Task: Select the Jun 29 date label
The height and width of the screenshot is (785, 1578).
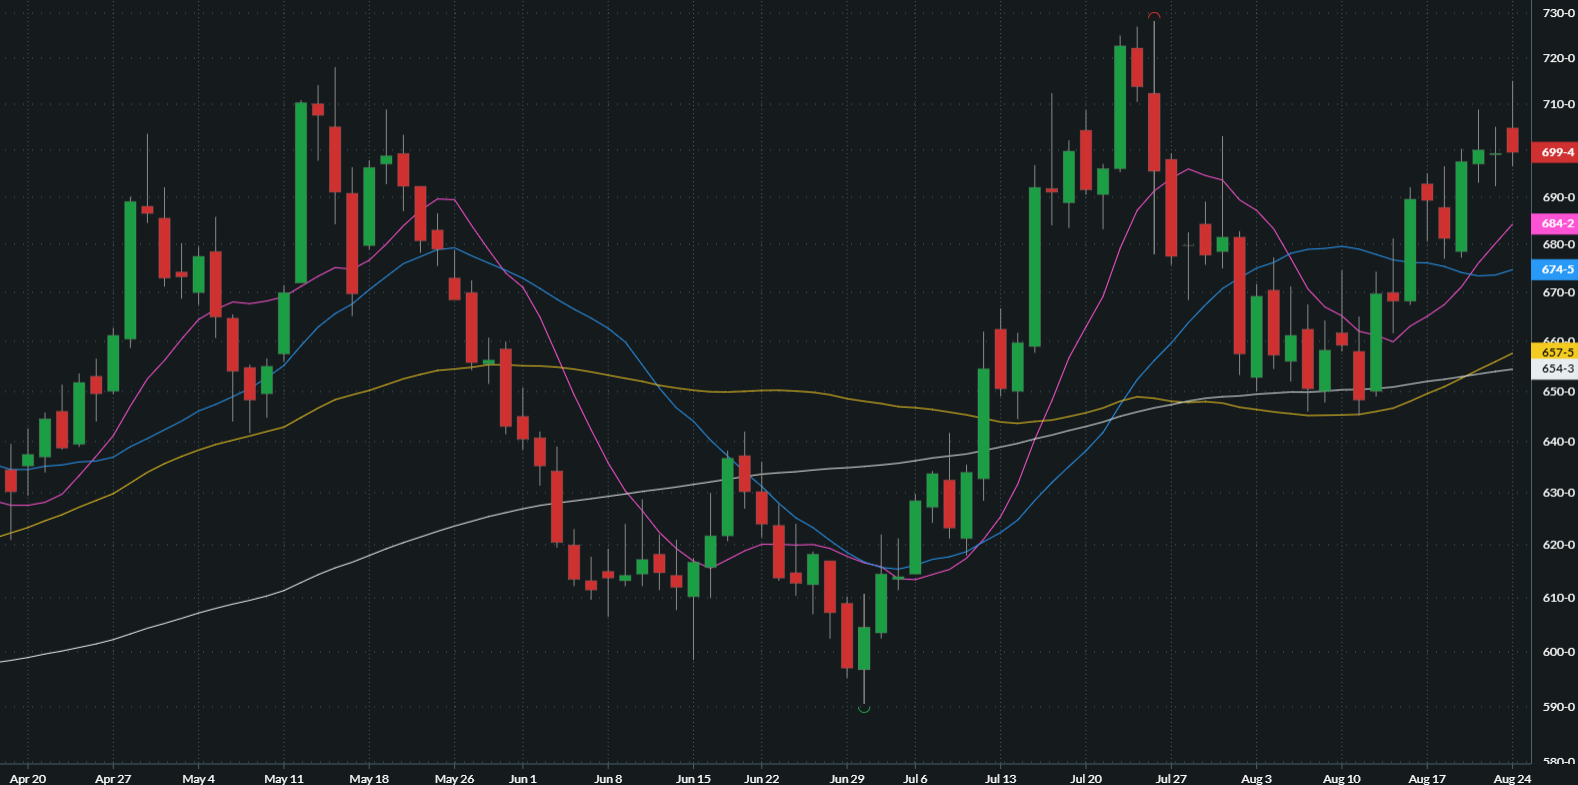Action: point(847,778)
